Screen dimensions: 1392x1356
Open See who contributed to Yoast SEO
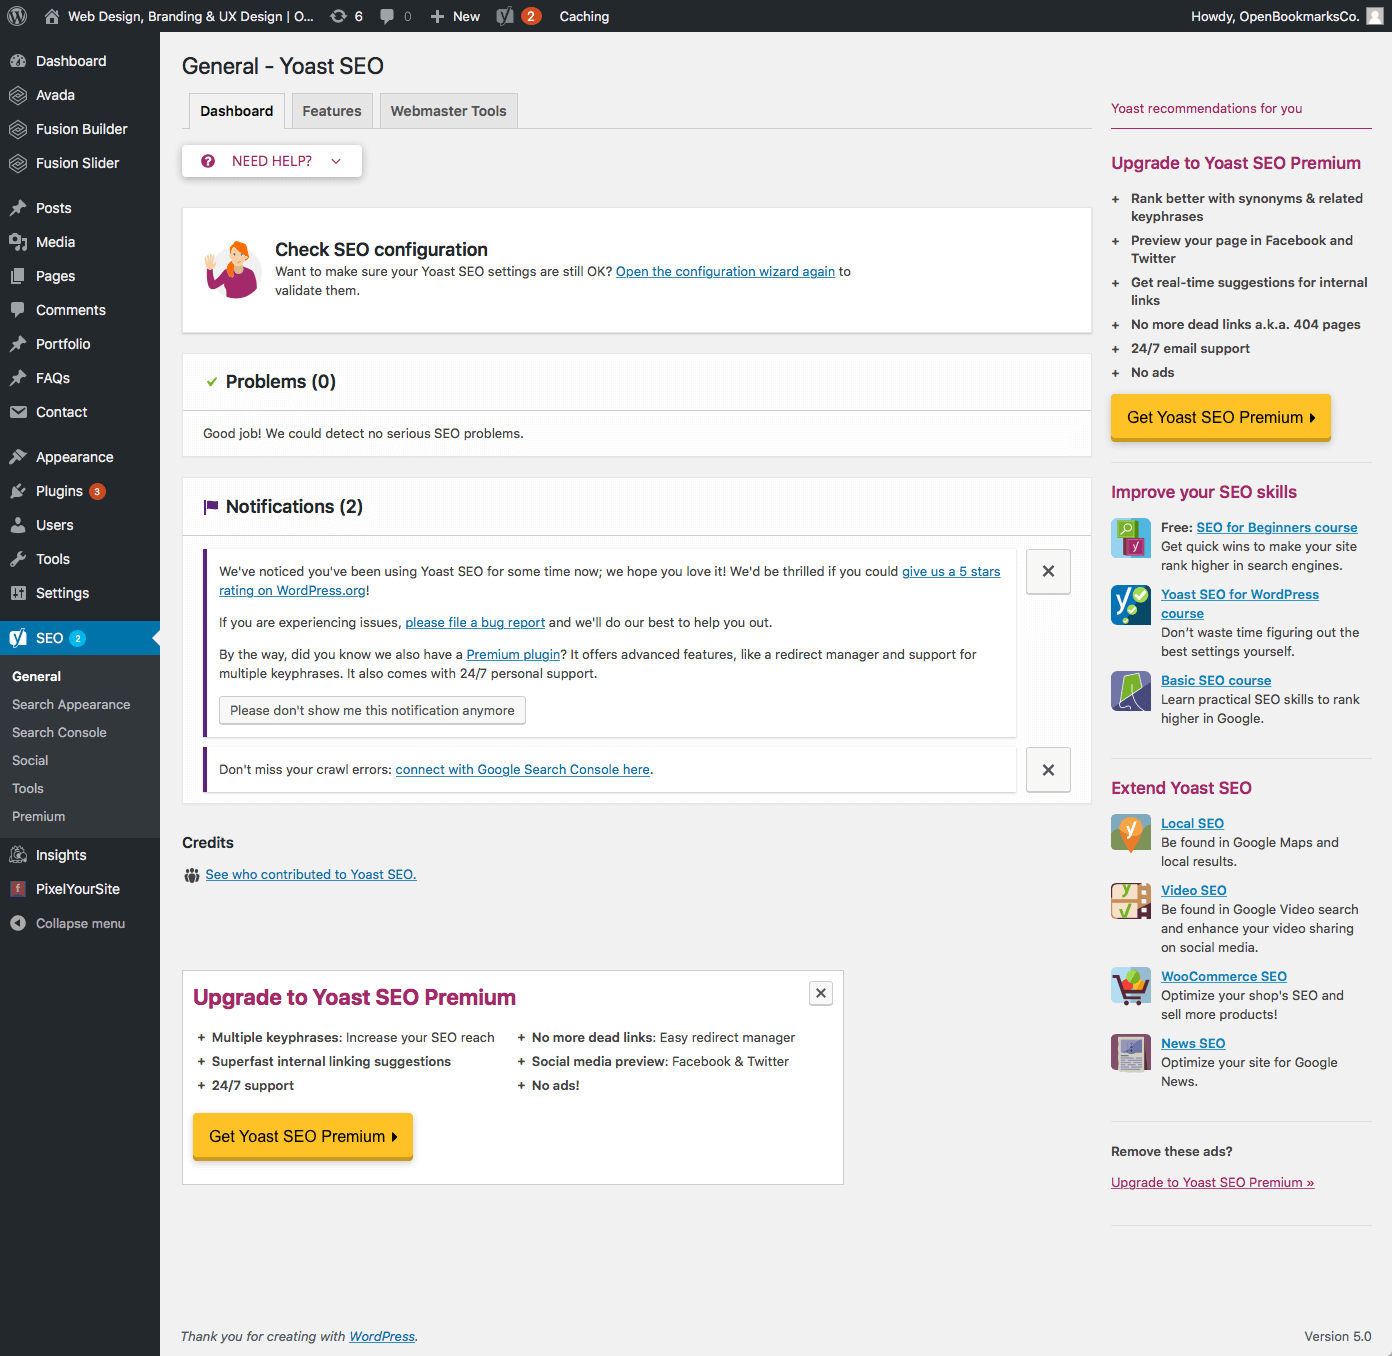[311, 874]
